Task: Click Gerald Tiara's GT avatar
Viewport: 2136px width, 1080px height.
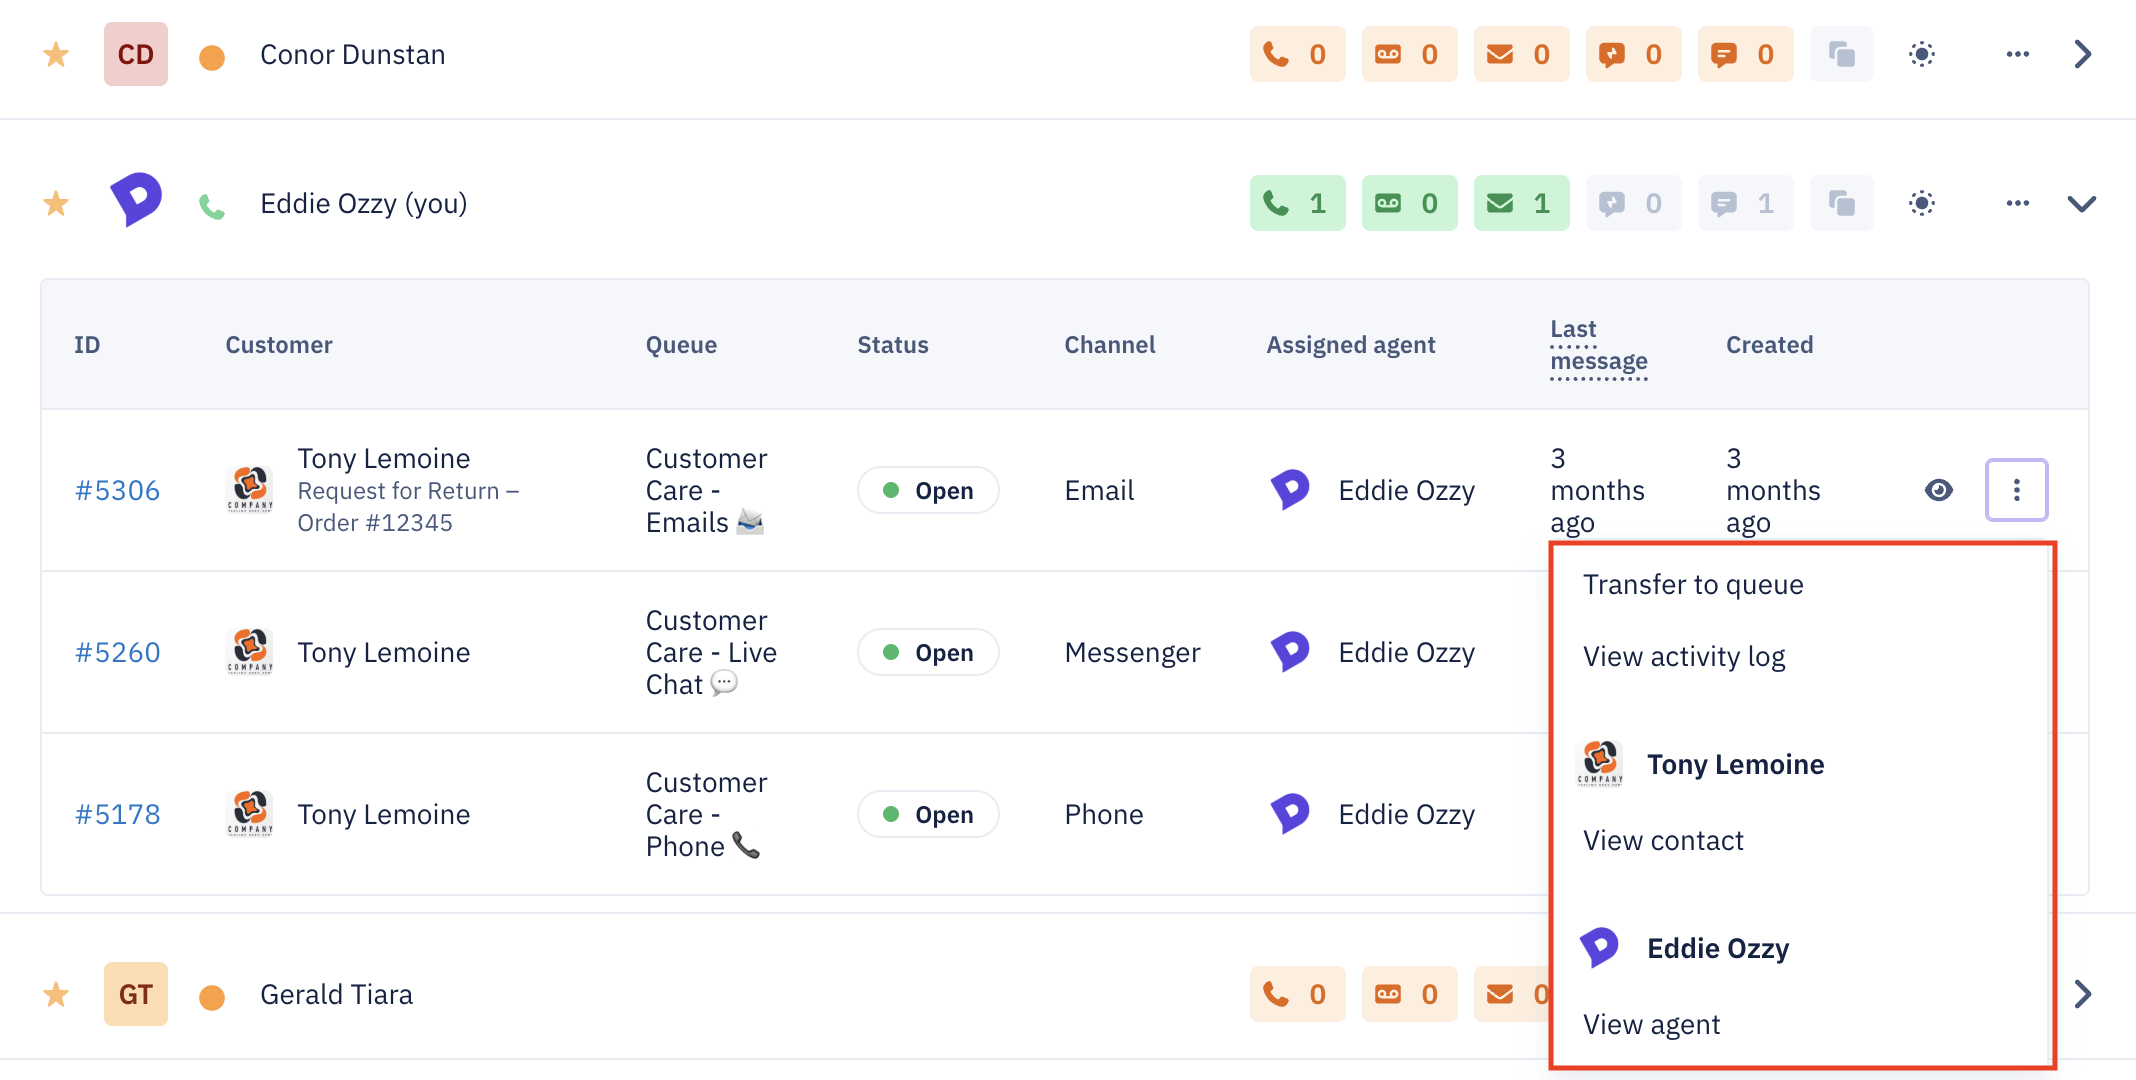Action: coord(136,994)
